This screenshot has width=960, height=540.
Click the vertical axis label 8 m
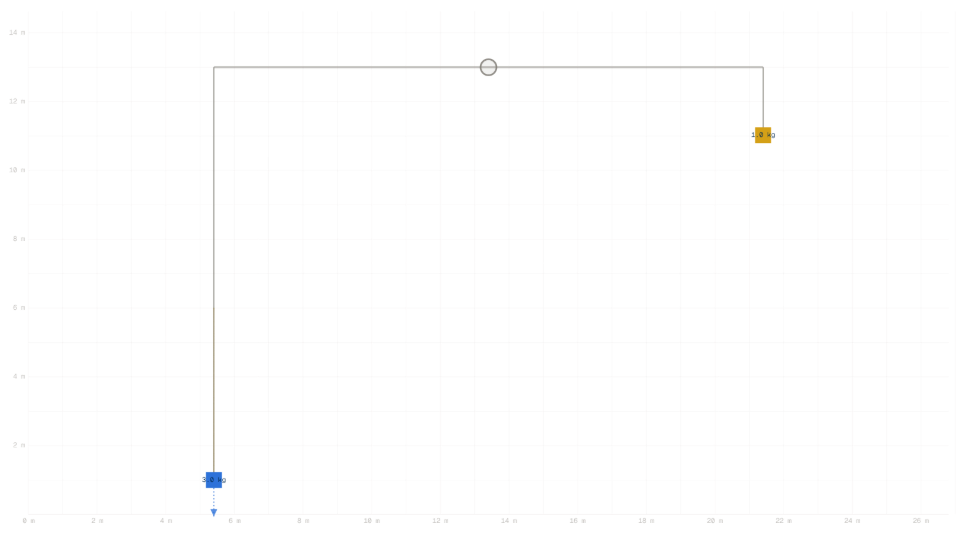pos(19,239)
